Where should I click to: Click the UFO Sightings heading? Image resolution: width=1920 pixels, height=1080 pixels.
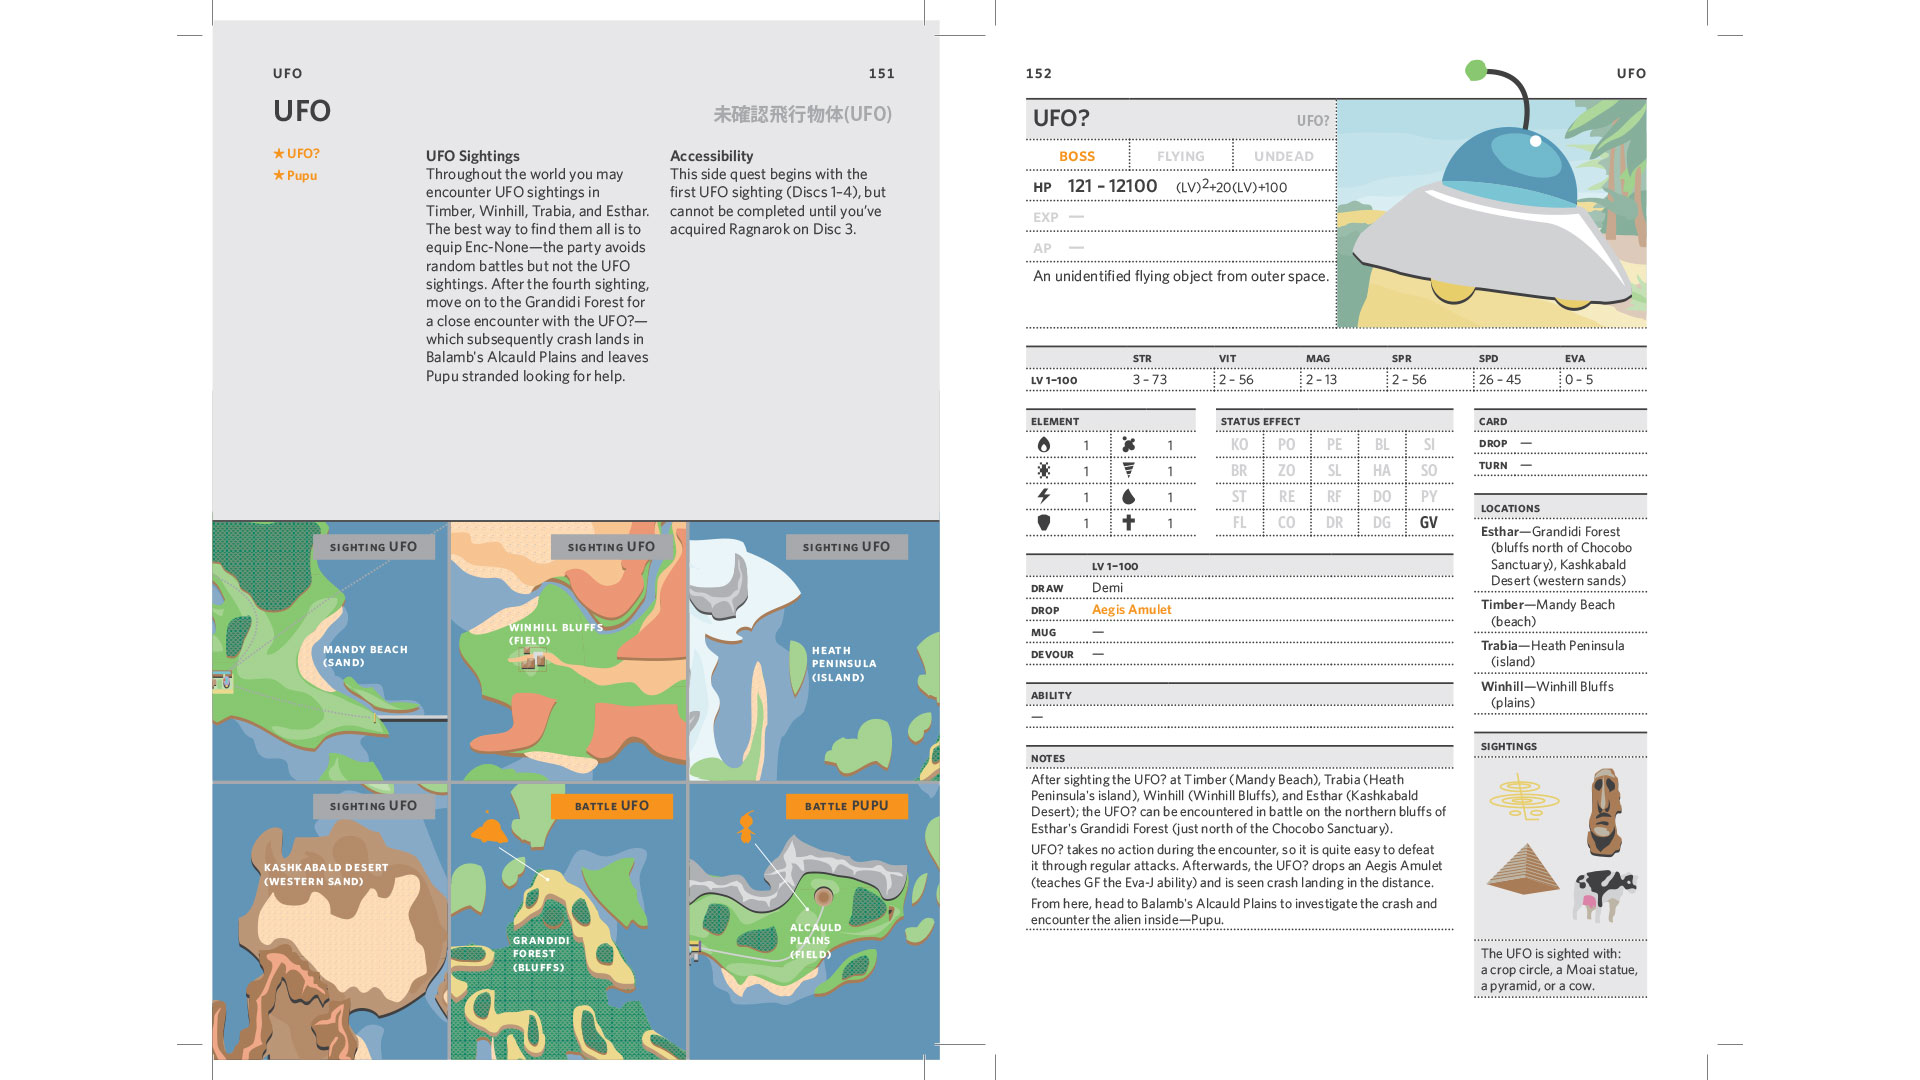click(473, 156)
